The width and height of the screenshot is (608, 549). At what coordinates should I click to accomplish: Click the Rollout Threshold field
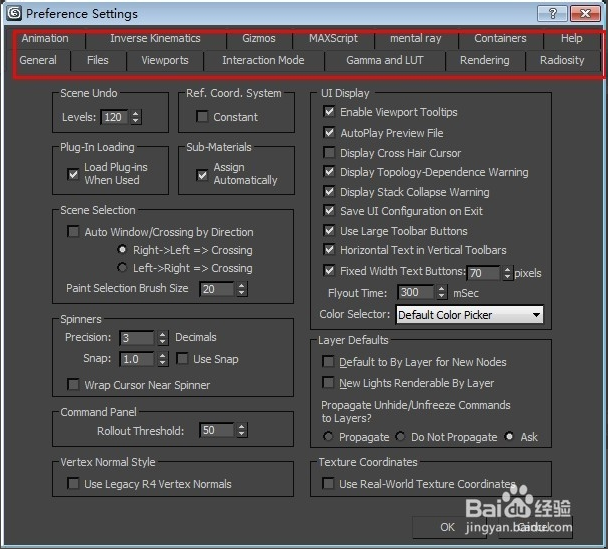click(x=217, y=430)
